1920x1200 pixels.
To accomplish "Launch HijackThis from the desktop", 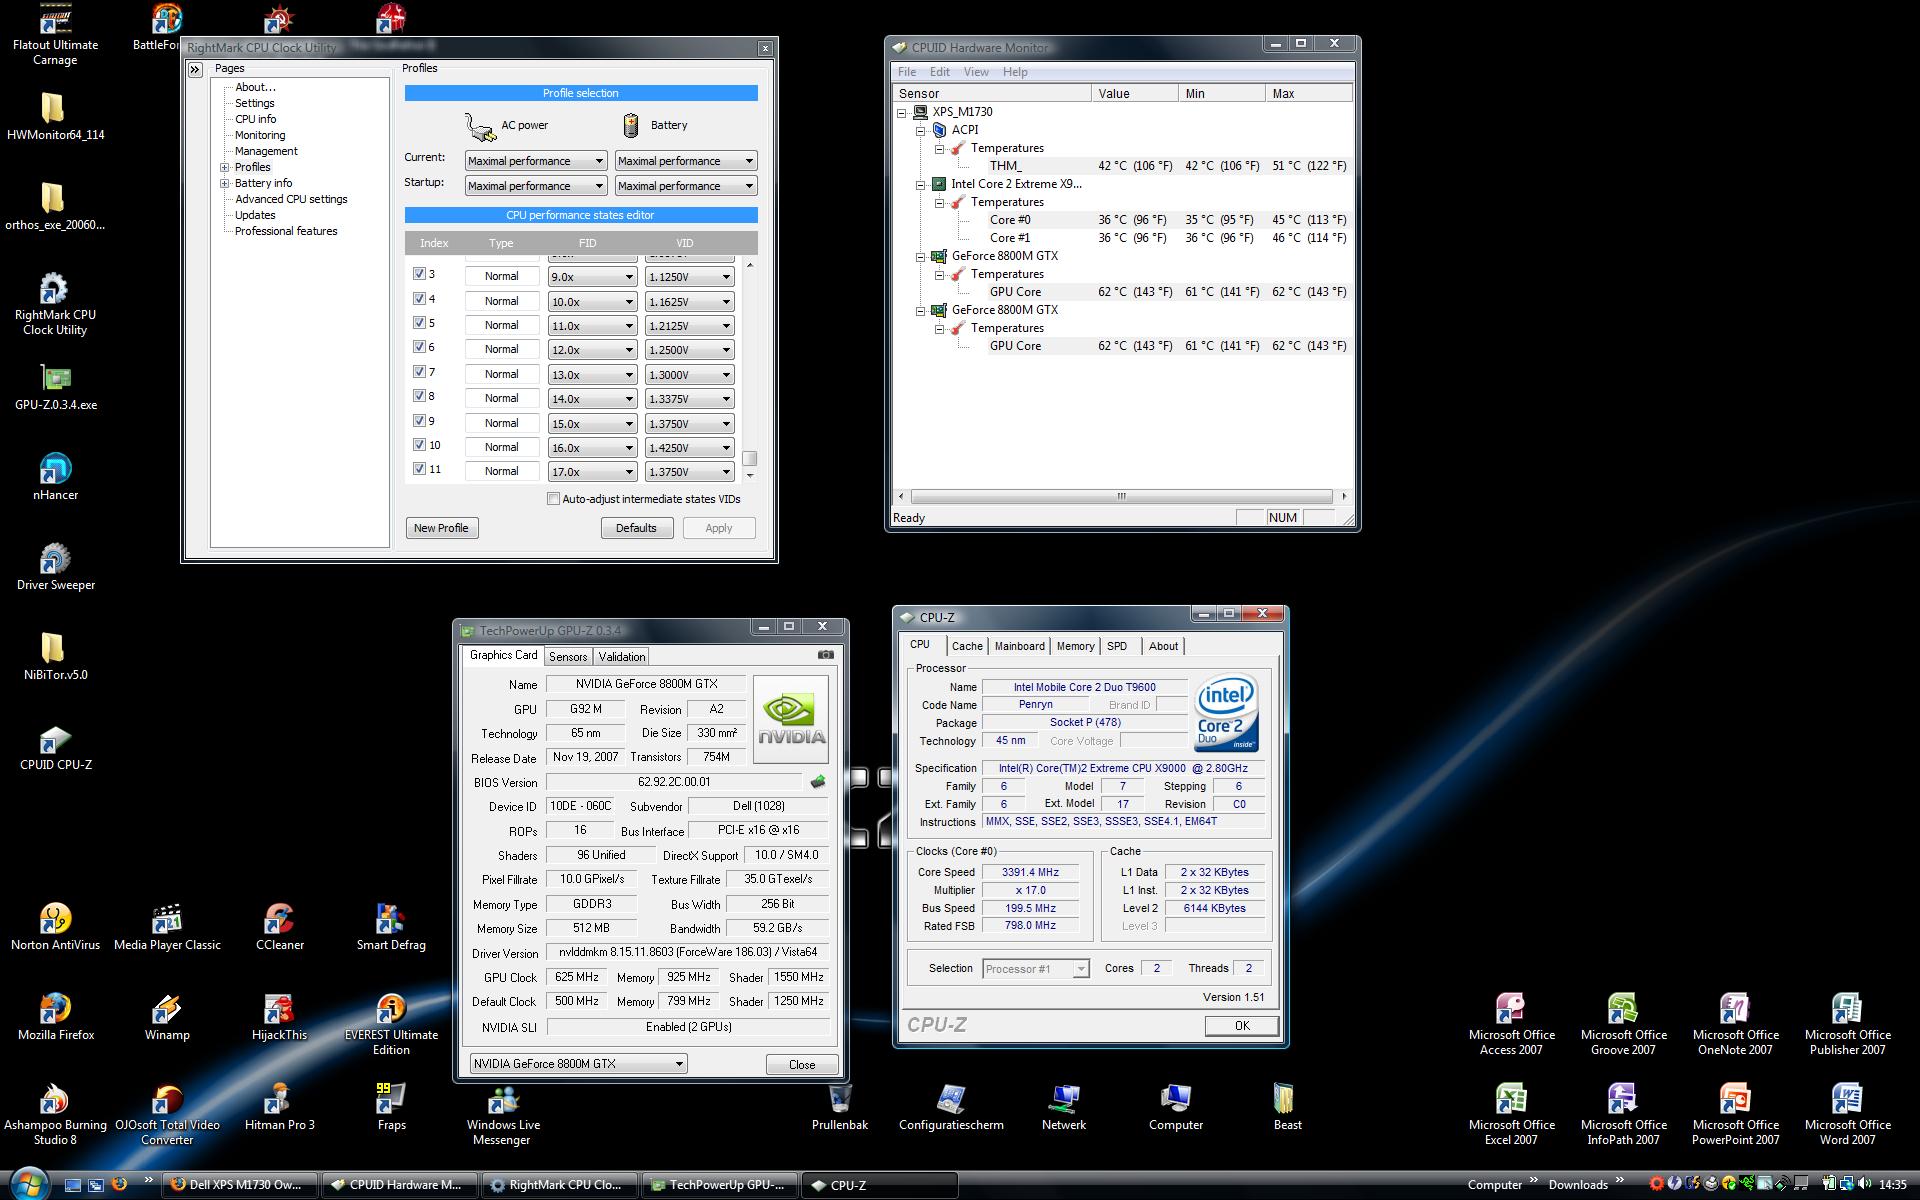I will tap(279, 1017).
